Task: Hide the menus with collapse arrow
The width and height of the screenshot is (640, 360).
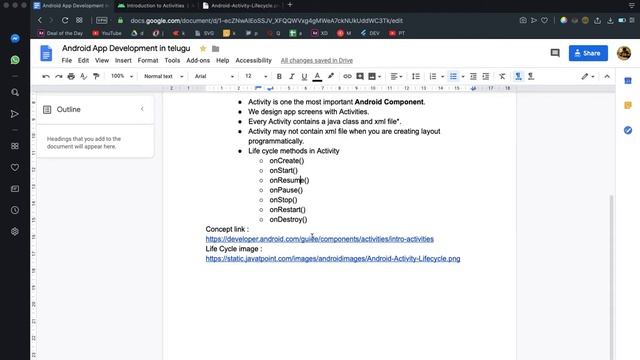Action: (x=607, y=76)
